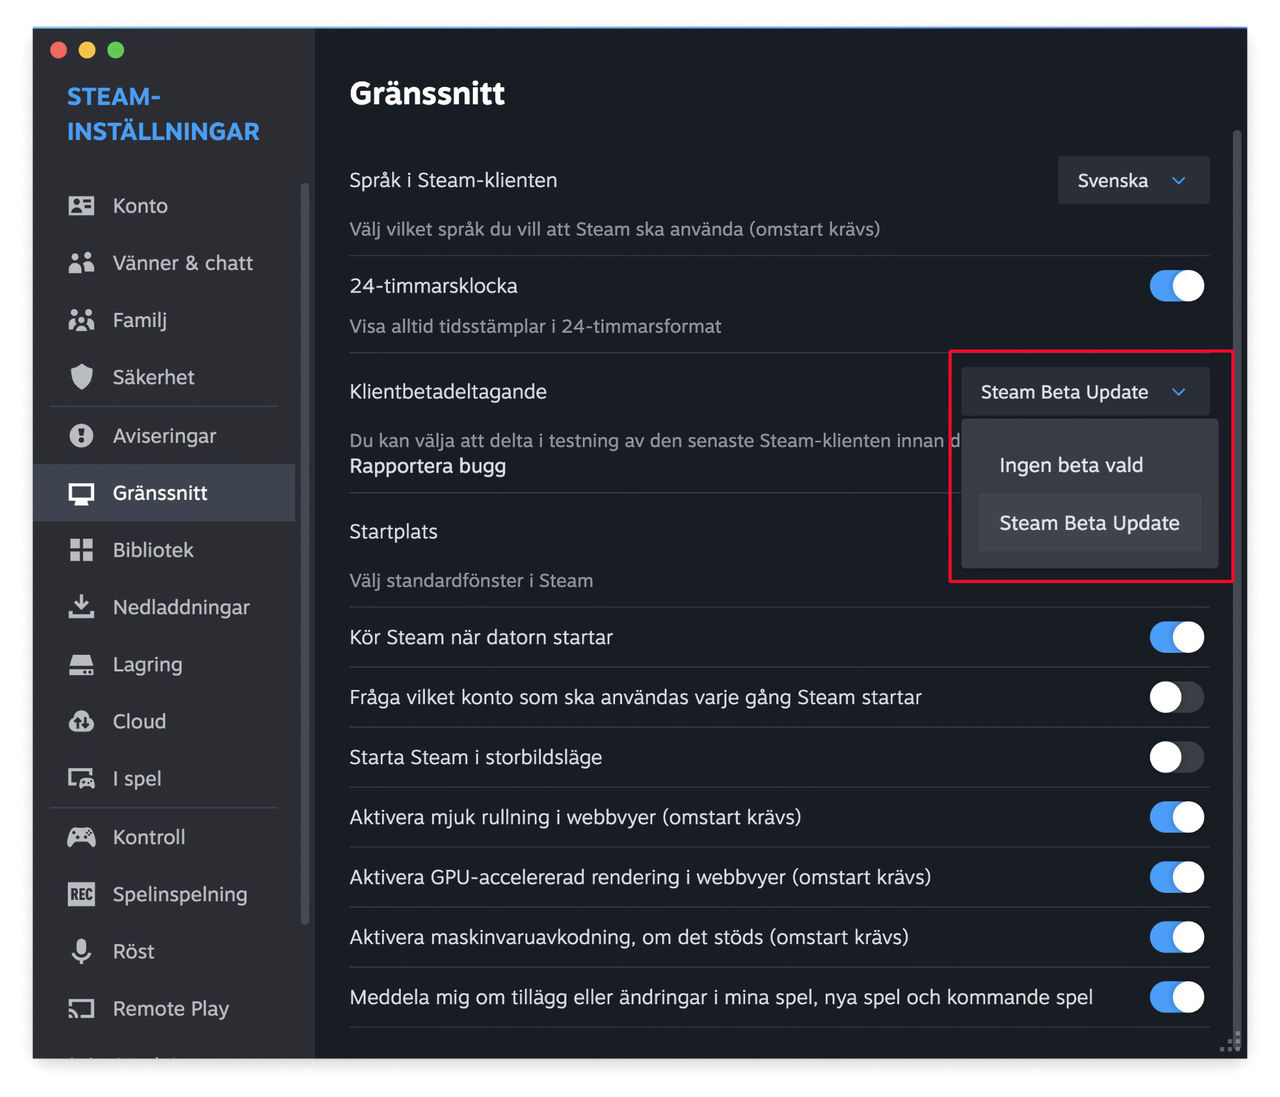Click the sidebar vertical scrollbar
The image size is (1280, 1097).
pos(304,550)
